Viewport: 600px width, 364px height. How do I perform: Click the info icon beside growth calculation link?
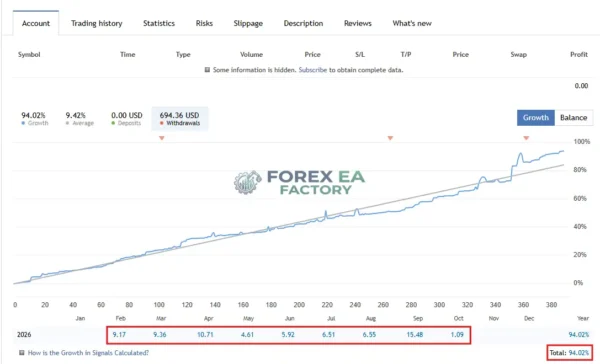pyautogui.click(x=22, y=353)
